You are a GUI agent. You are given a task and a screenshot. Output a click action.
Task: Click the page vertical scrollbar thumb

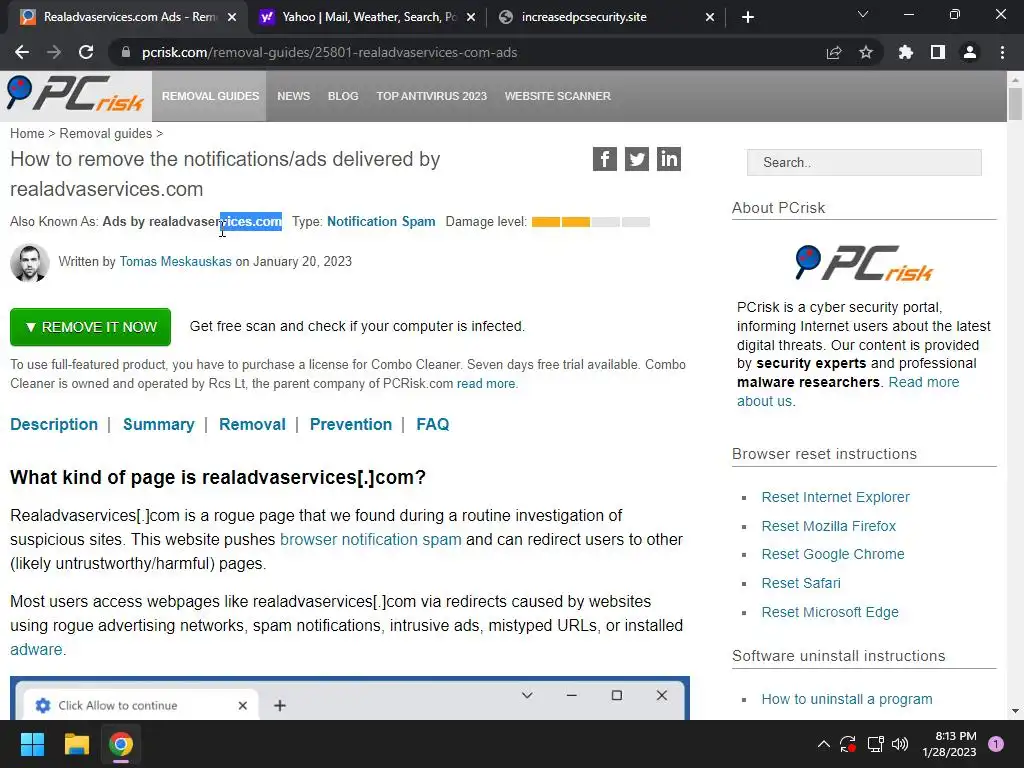tap(1014, 104)
